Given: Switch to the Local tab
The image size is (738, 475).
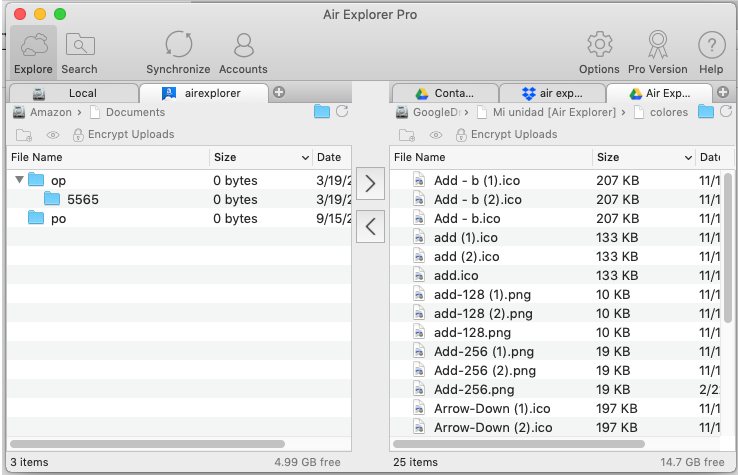Looking at the screenshot, I should pyautogui.click(x=74, y=93).
